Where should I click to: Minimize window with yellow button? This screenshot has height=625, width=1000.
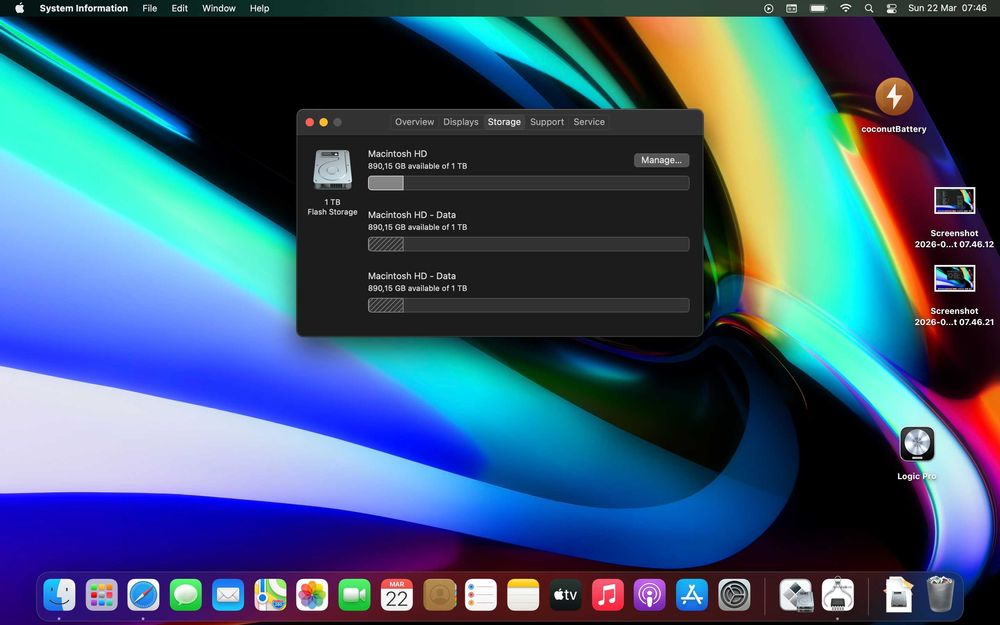[323, 122]
